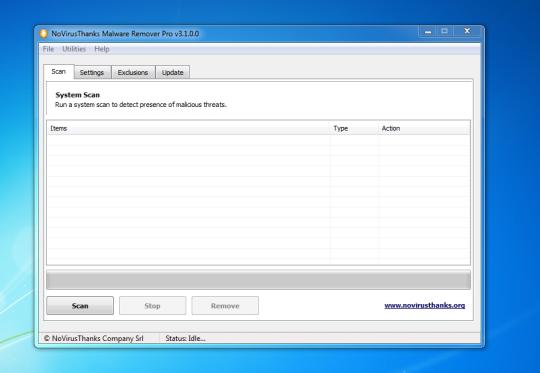Sort by the Type column header
Image resolution: width=540 pixels, height=373 pixels.
(x=354, y=128)
